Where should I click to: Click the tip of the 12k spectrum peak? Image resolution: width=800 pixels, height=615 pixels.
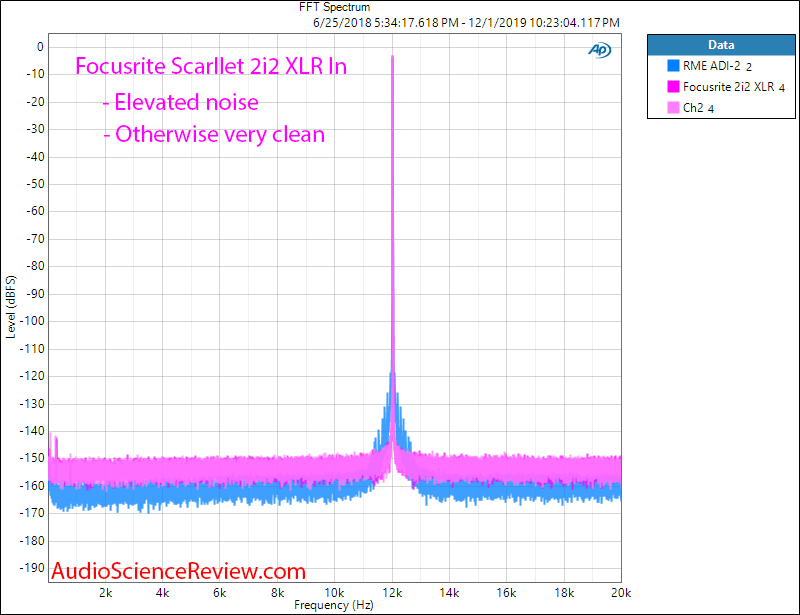point(392,57)
